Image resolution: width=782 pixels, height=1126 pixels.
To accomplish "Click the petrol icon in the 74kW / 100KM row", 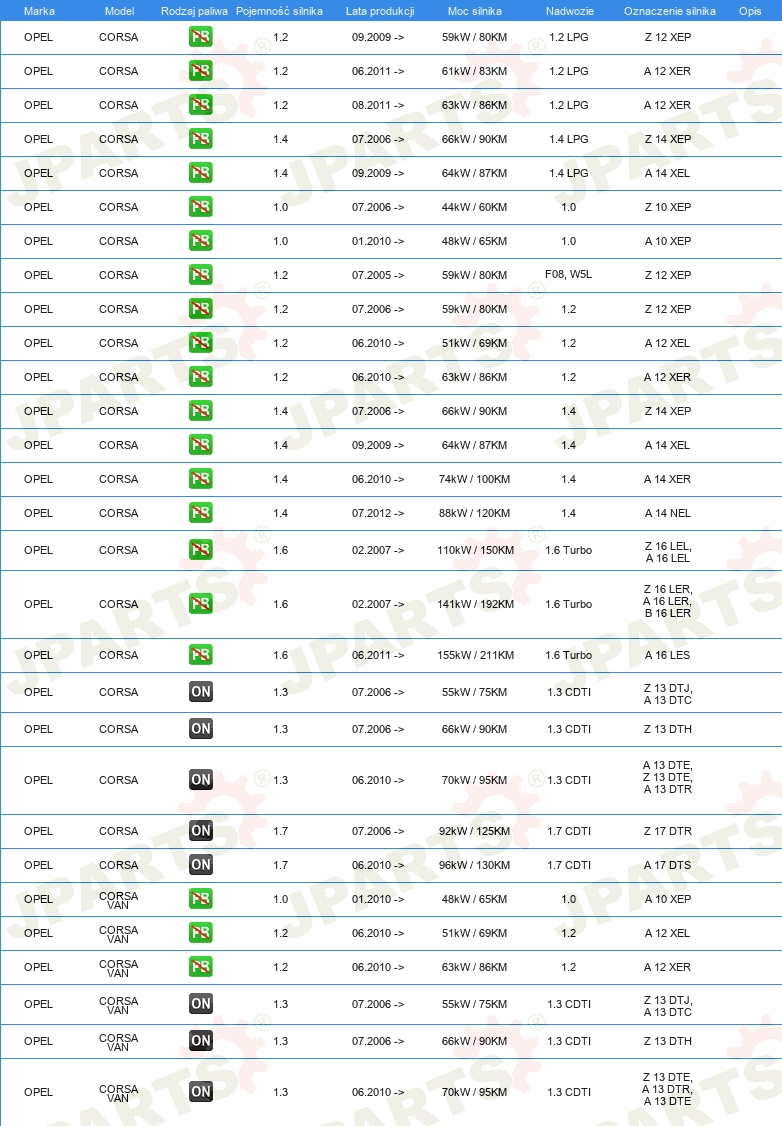I will [200, 479].
